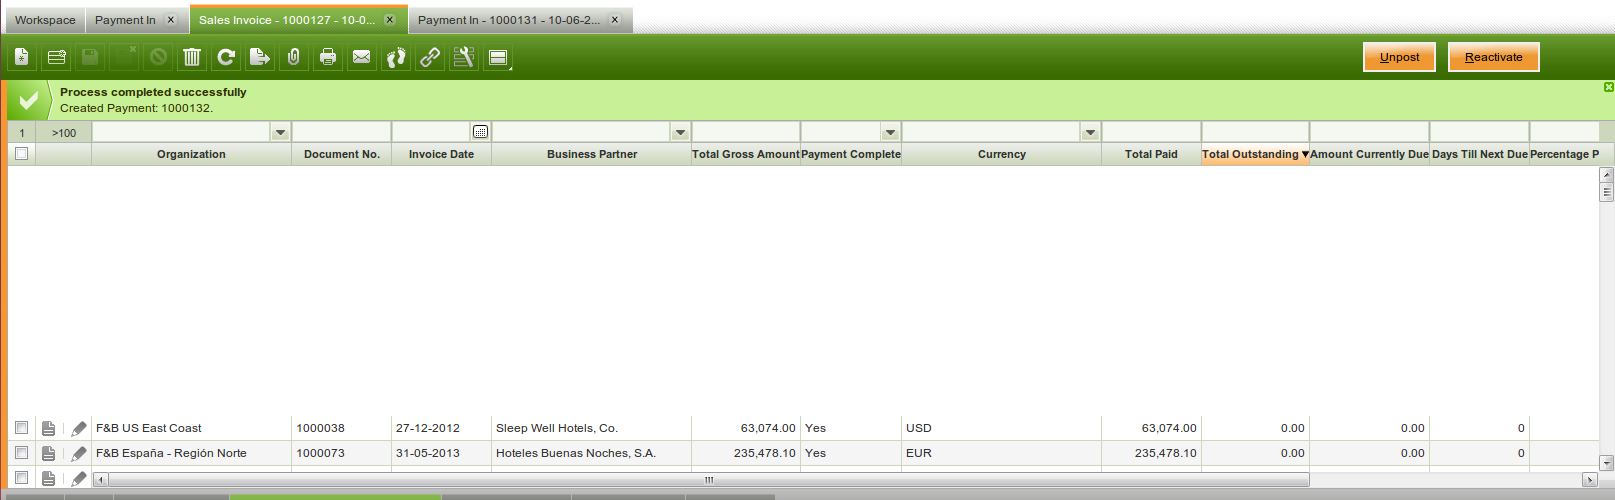1615x500 pixels.
Task: Click the horizontal scrollbar right arrow
Action: point(1589,480)
